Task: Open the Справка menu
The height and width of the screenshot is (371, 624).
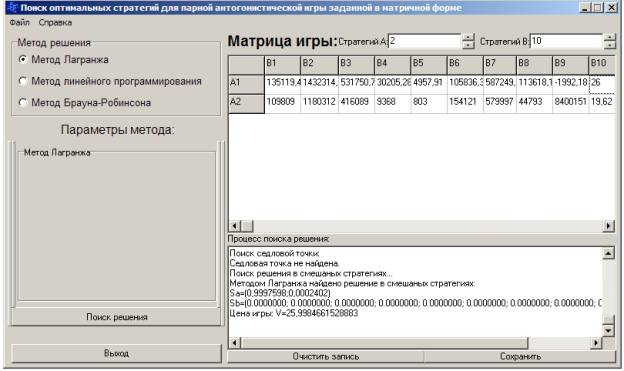Action: point(55,23)
